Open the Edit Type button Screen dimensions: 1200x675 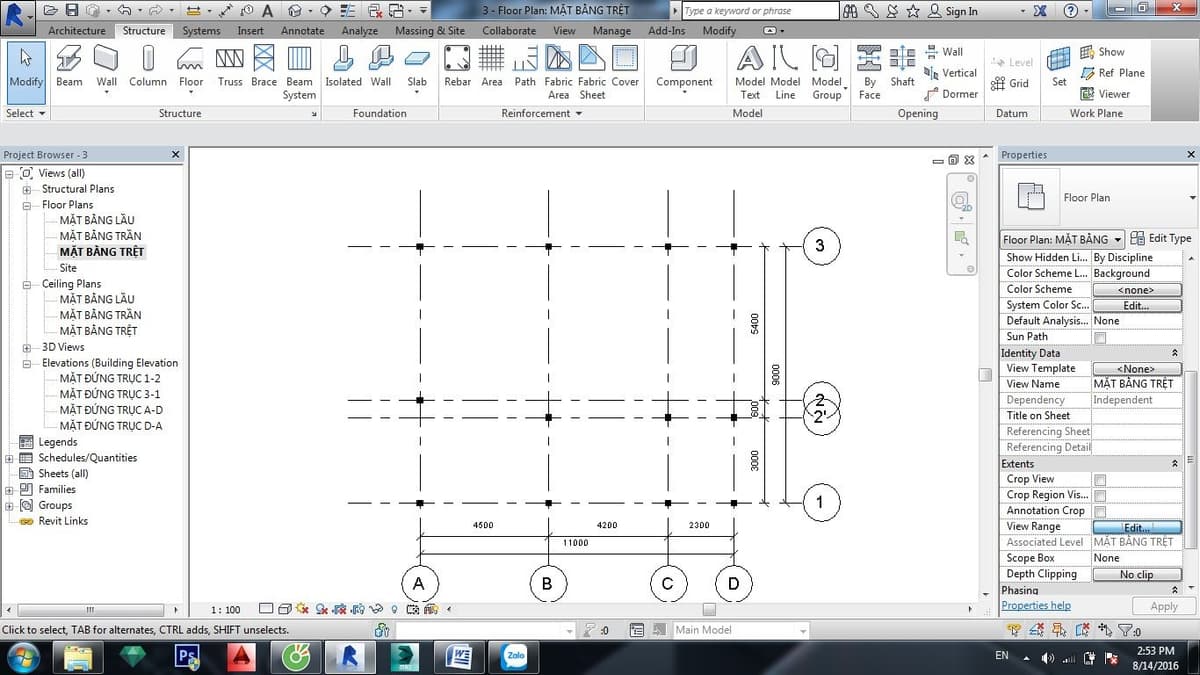coord(1161,239)
